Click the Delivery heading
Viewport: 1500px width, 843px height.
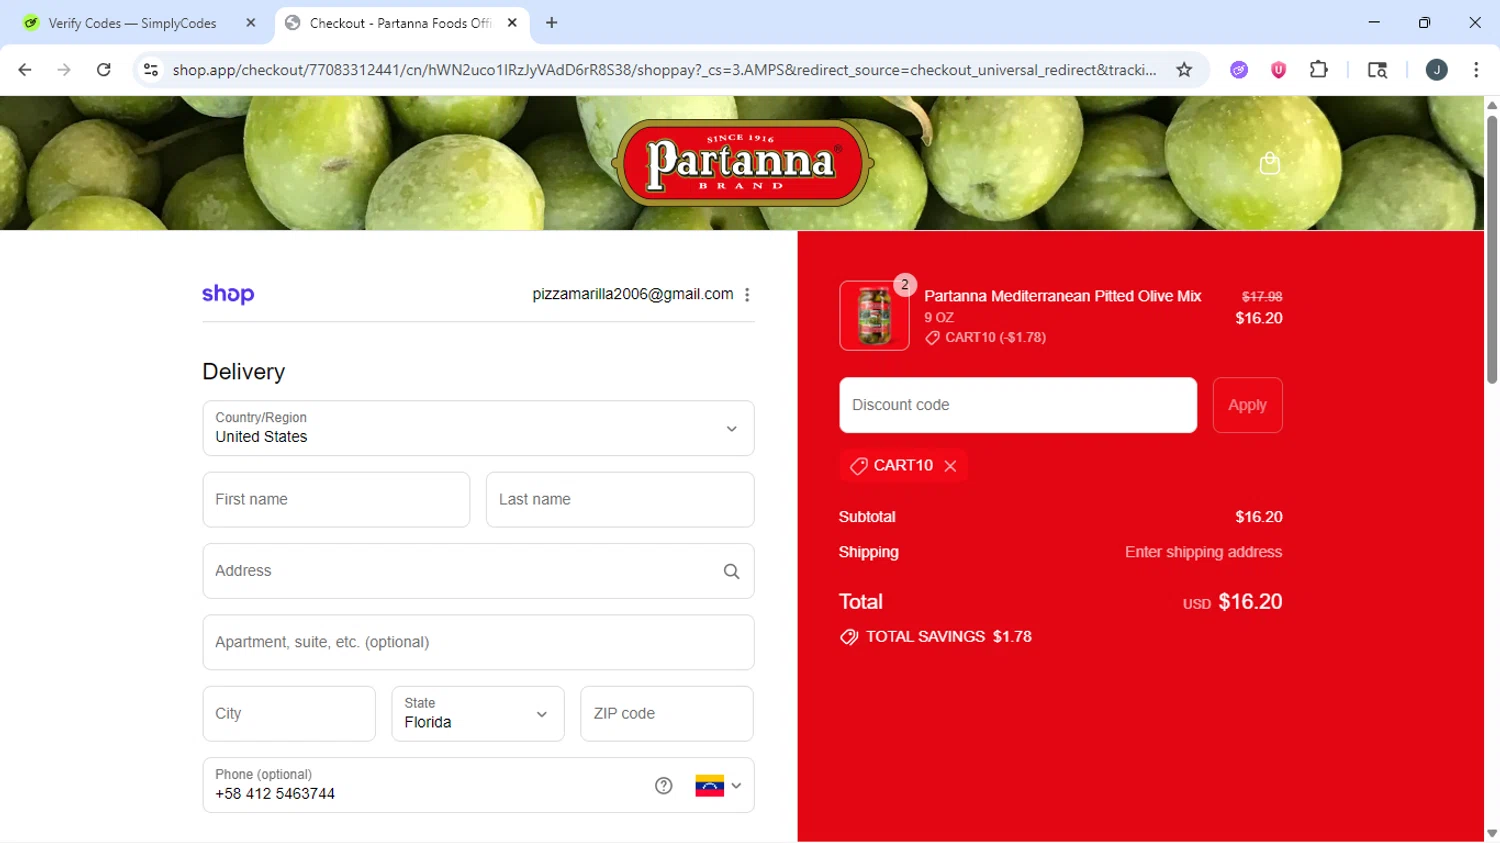coord(244,372)
